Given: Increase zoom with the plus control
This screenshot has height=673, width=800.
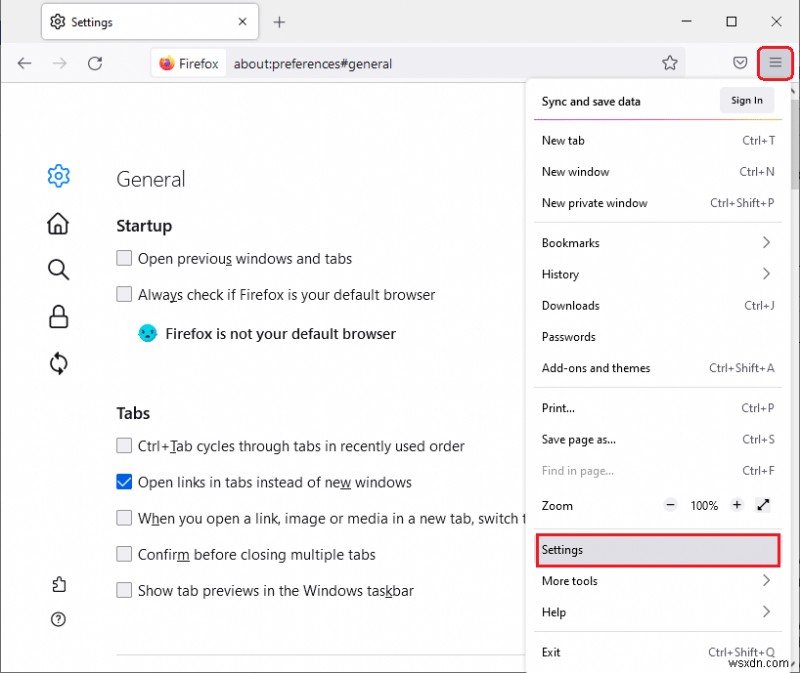Looking at the screenshot, I should click(736, 505).
